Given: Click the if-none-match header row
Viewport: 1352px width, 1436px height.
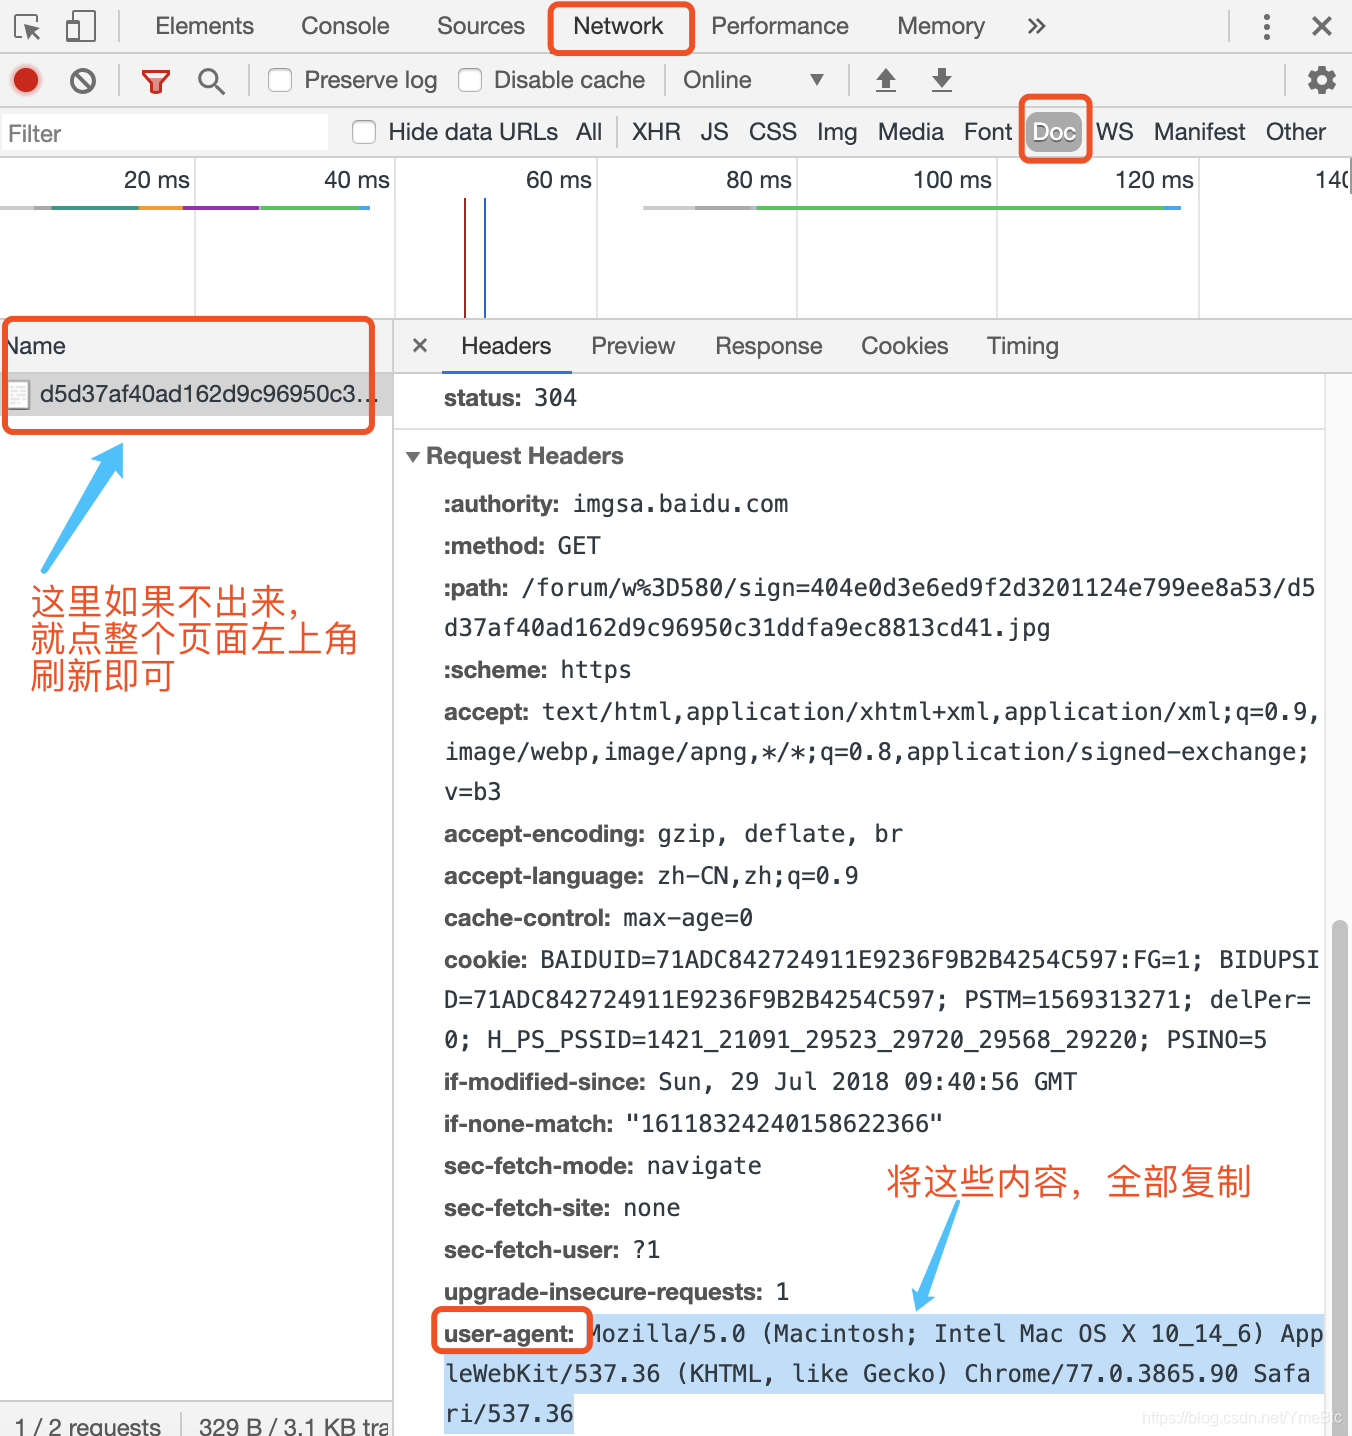Looking at the screenshot, I should point(693,1124).
